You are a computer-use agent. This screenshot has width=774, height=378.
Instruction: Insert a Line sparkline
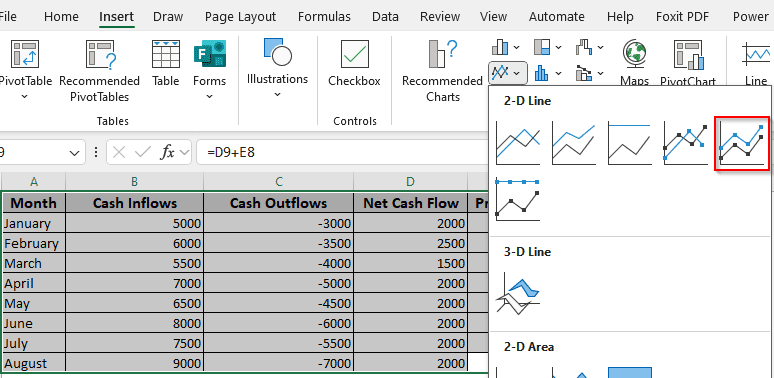756,63
